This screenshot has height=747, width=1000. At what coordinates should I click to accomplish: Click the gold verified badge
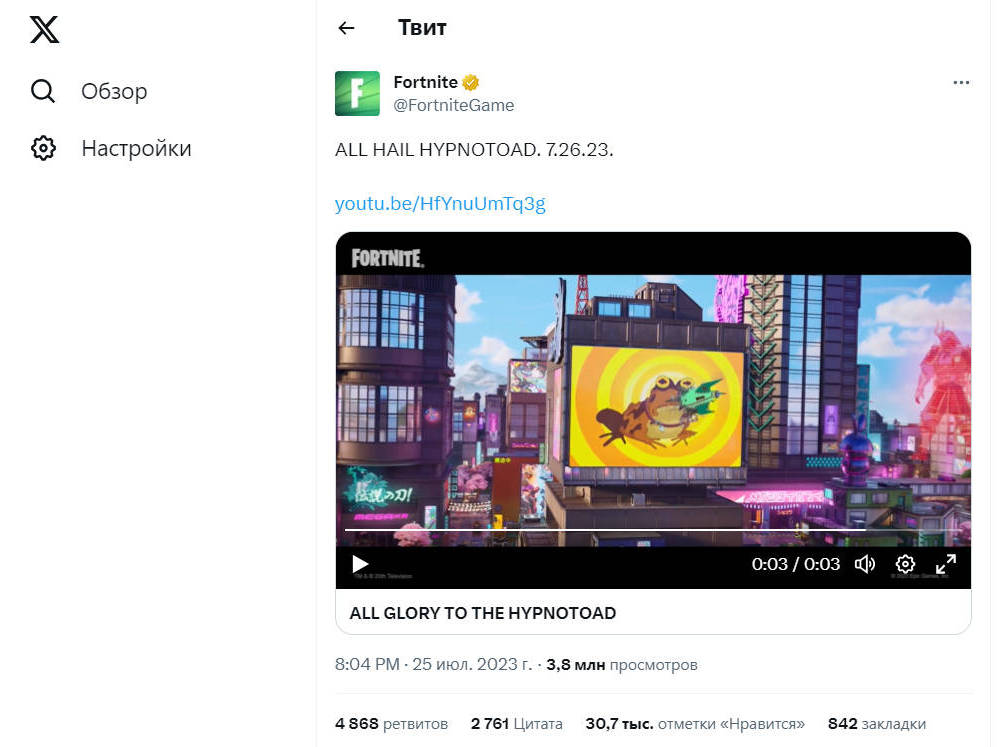pyautogui.click(x=471, y=82)
